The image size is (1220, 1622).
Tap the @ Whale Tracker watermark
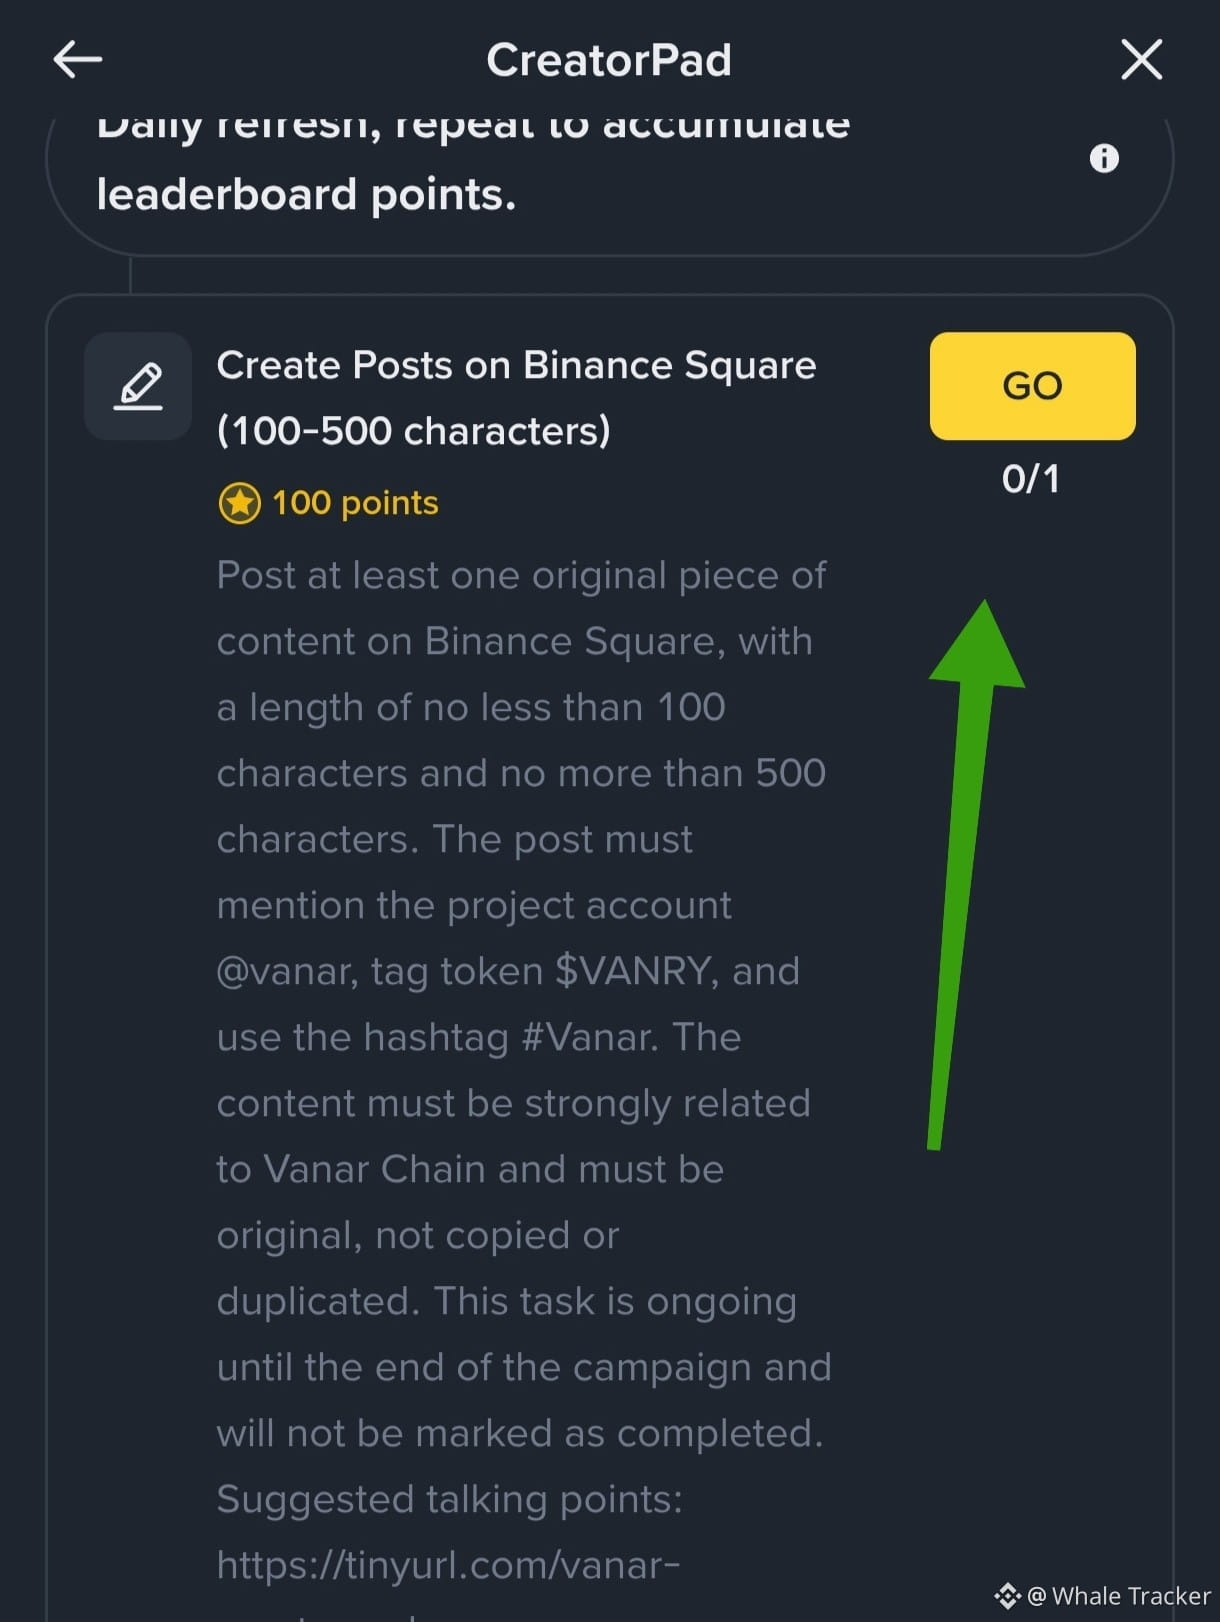point(1120,1596)
